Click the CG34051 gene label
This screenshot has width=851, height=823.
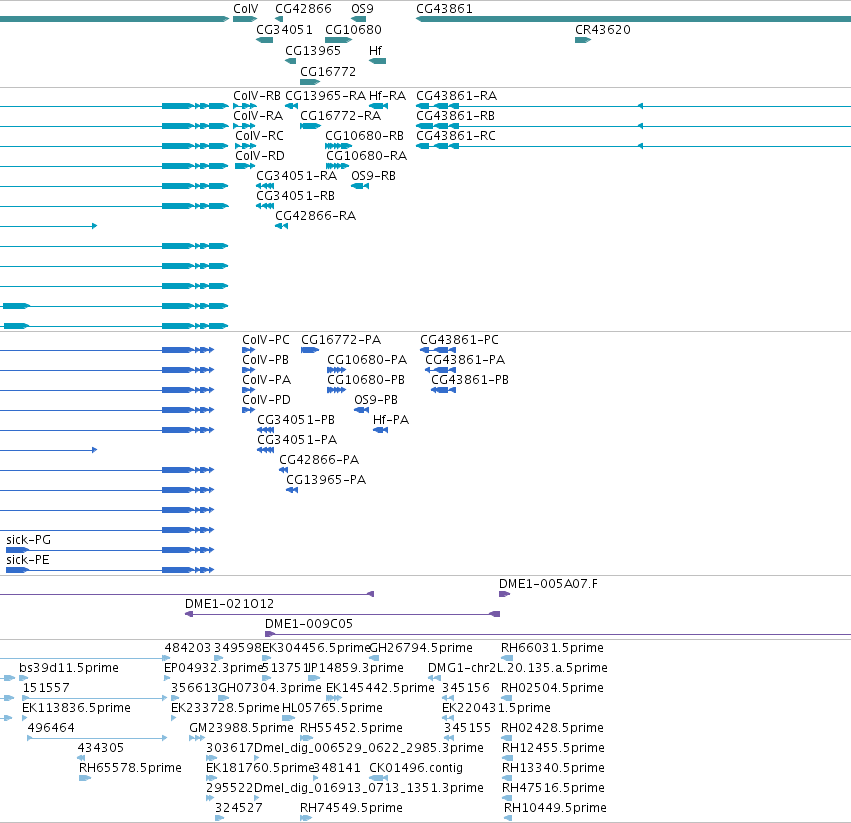[x=284, y=30]
